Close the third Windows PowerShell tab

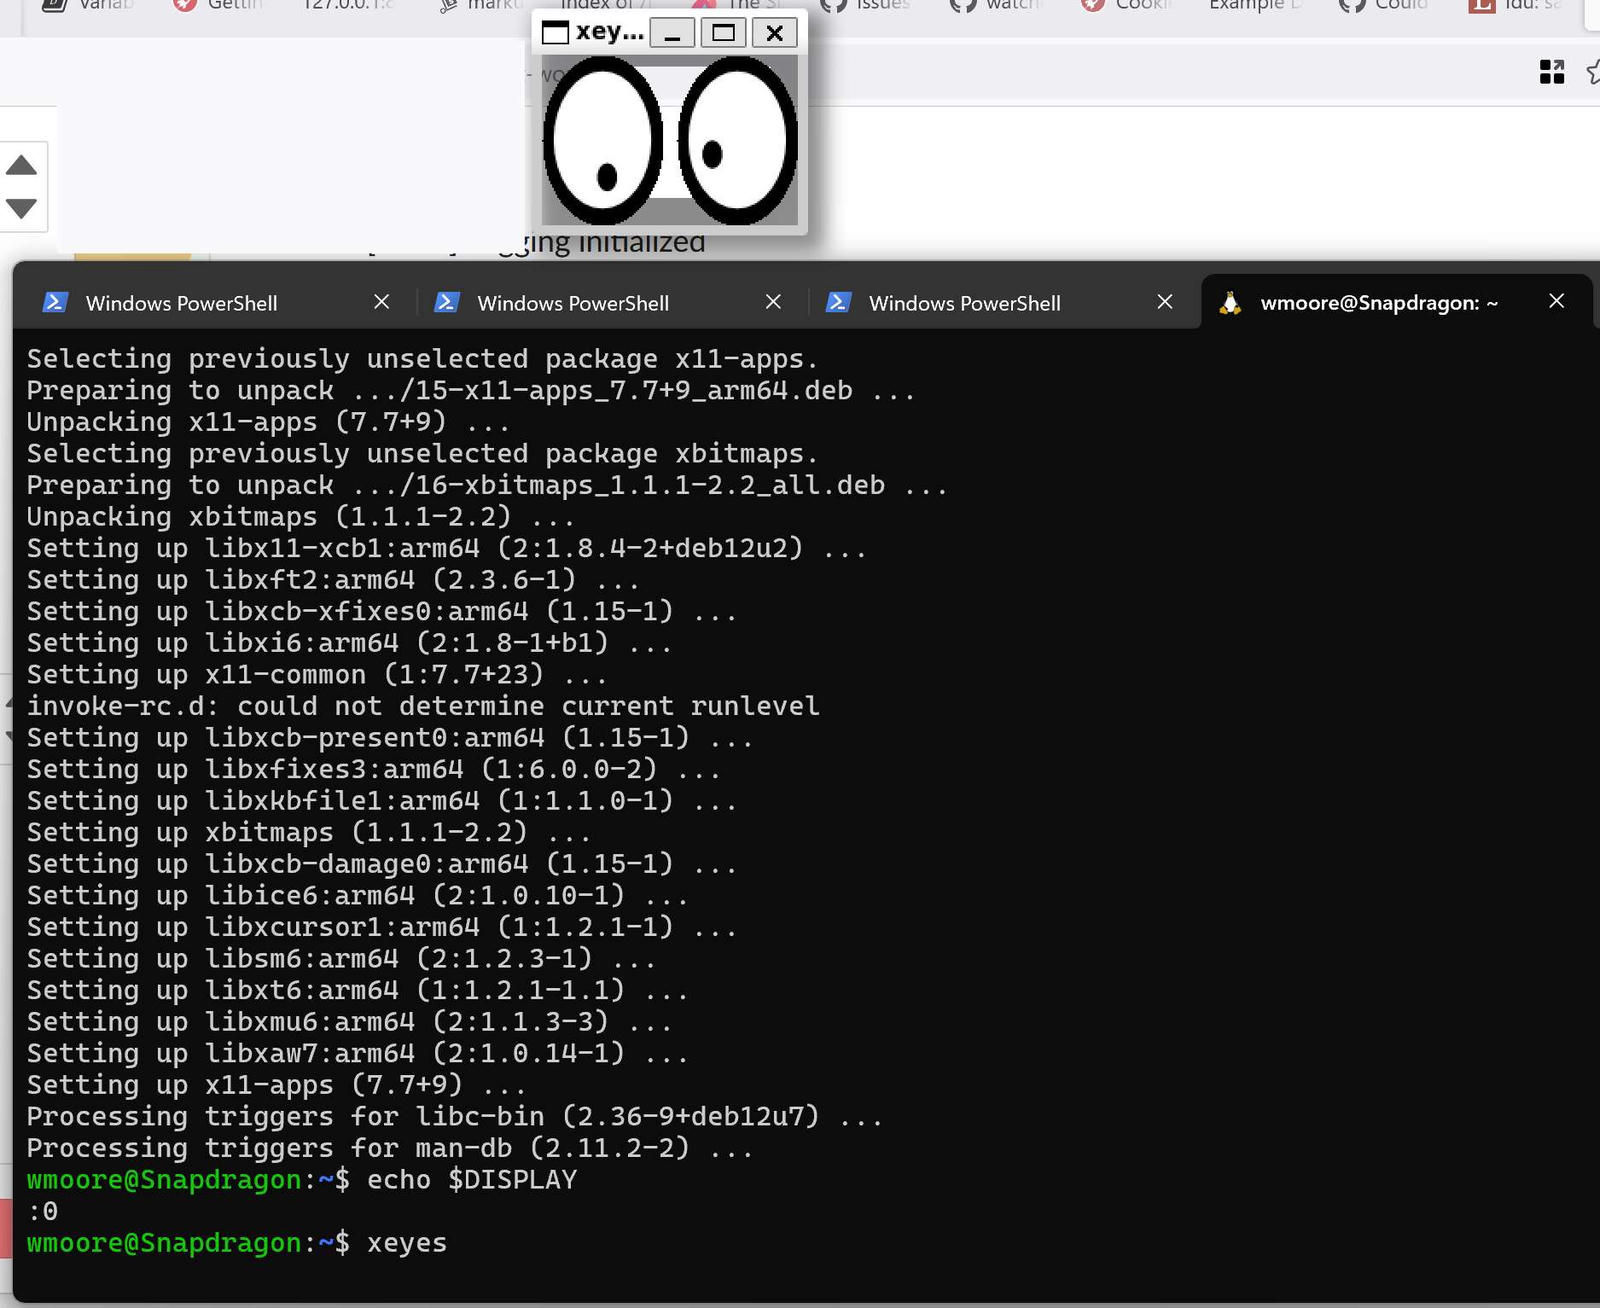click(1164, 302)
